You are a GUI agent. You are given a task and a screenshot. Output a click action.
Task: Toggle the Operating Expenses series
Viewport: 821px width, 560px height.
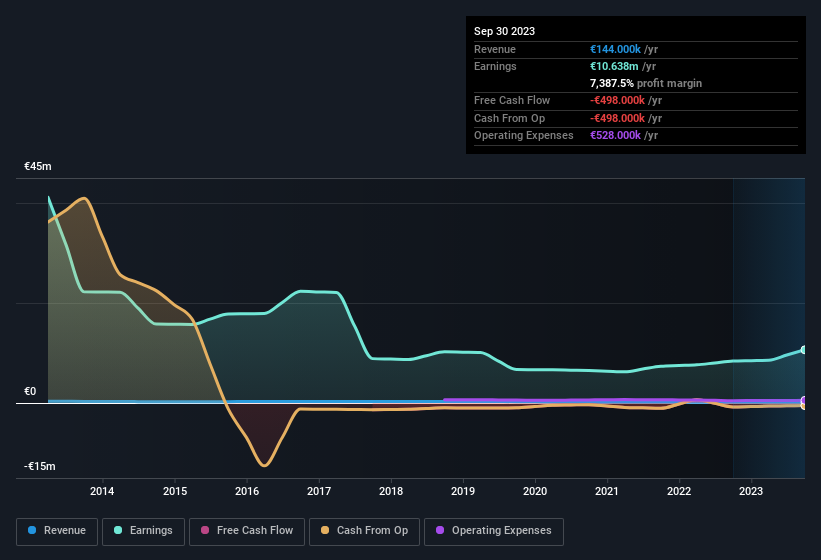coord(494,532)
